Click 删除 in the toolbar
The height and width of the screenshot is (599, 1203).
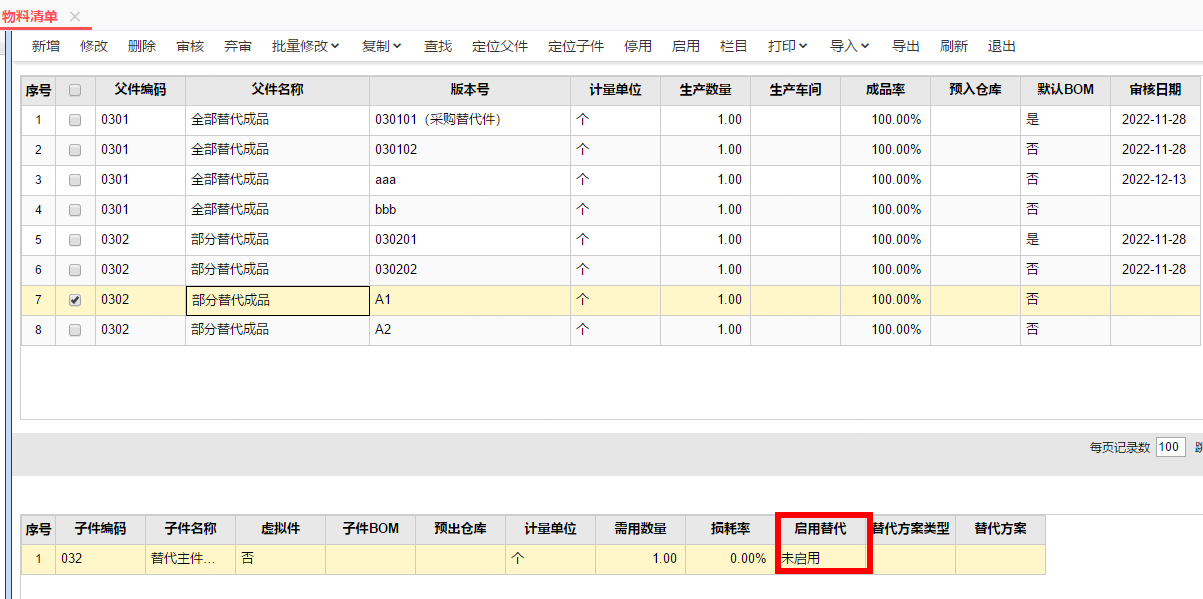[x=142, y=46]
